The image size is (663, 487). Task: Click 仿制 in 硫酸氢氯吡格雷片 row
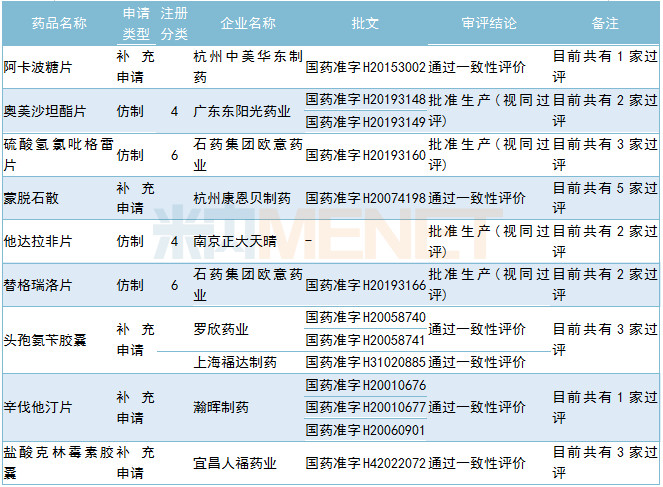pos(130,155)
